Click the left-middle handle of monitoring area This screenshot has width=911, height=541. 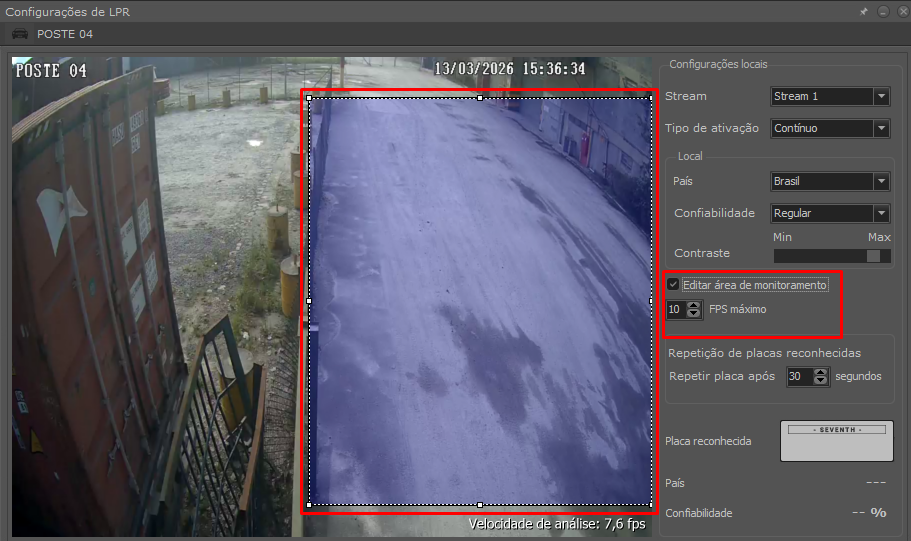(309, 301)
